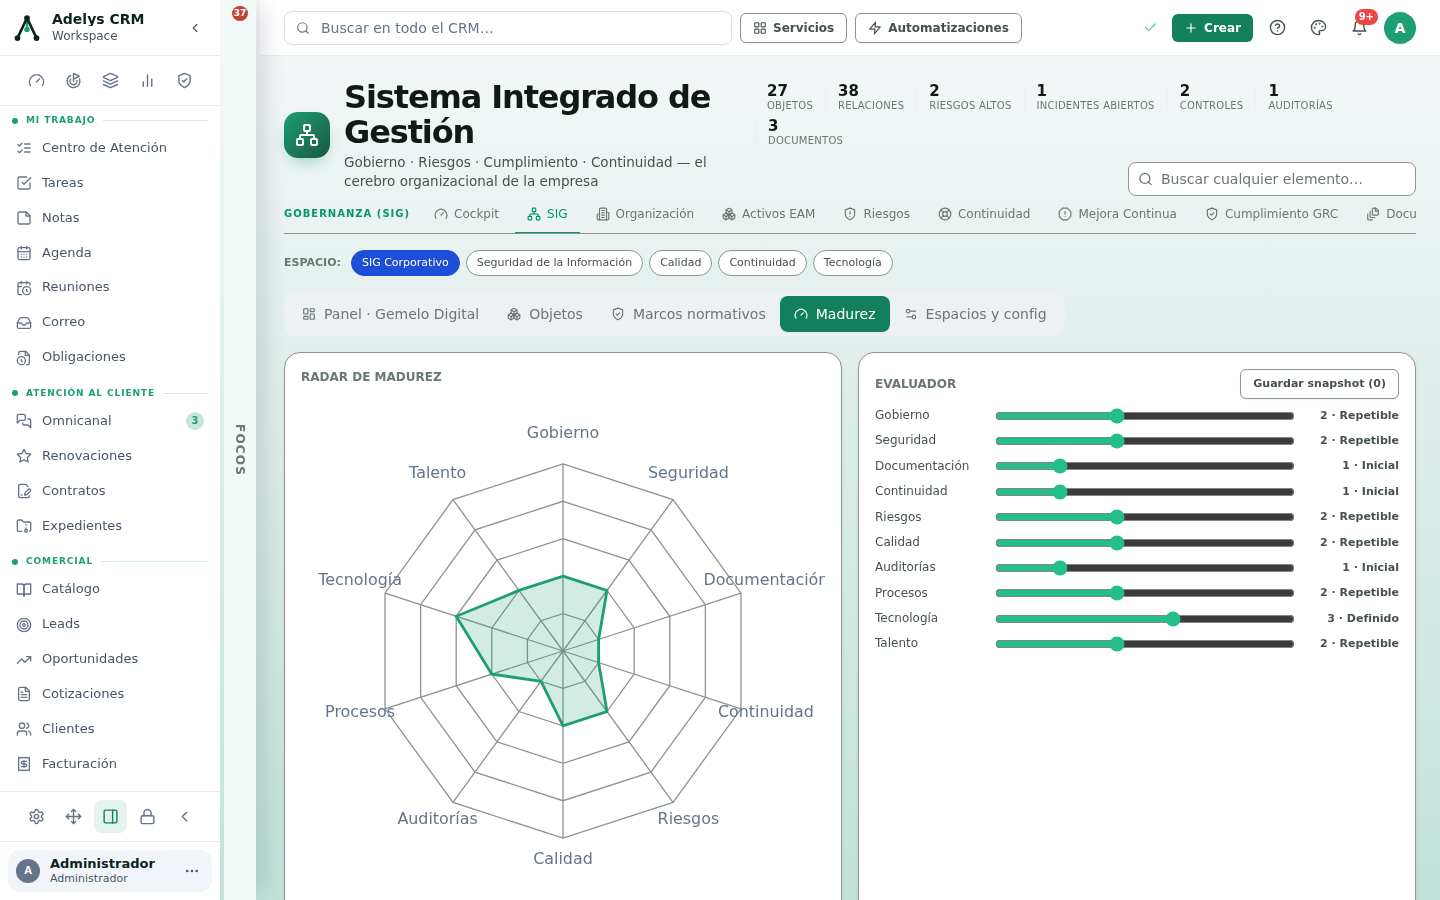1440x900 pixels.
Task: Open Renovaciones in sidebar
Action: coord(110,456)
